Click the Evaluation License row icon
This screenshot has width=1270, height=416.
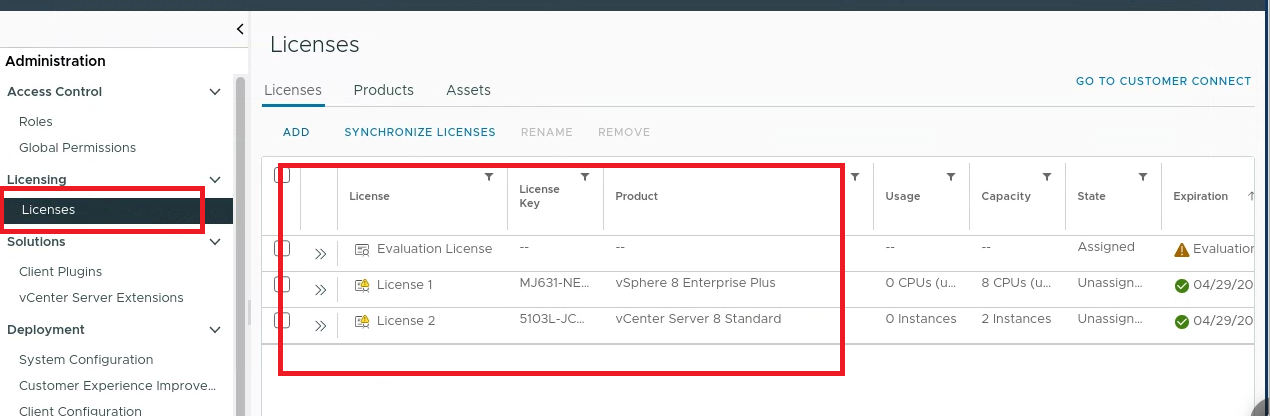click(362, 249)
